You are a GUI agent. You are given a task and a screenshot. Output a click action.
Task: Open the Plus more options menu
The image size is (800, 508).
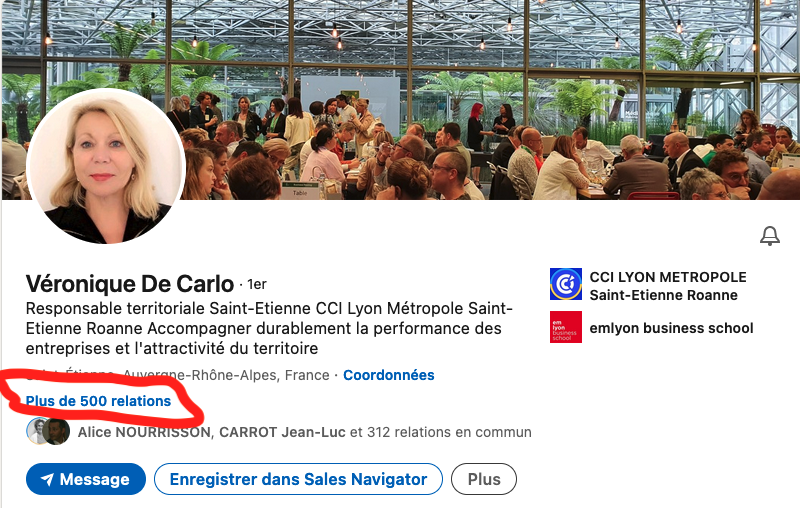(x=484, y=479)
